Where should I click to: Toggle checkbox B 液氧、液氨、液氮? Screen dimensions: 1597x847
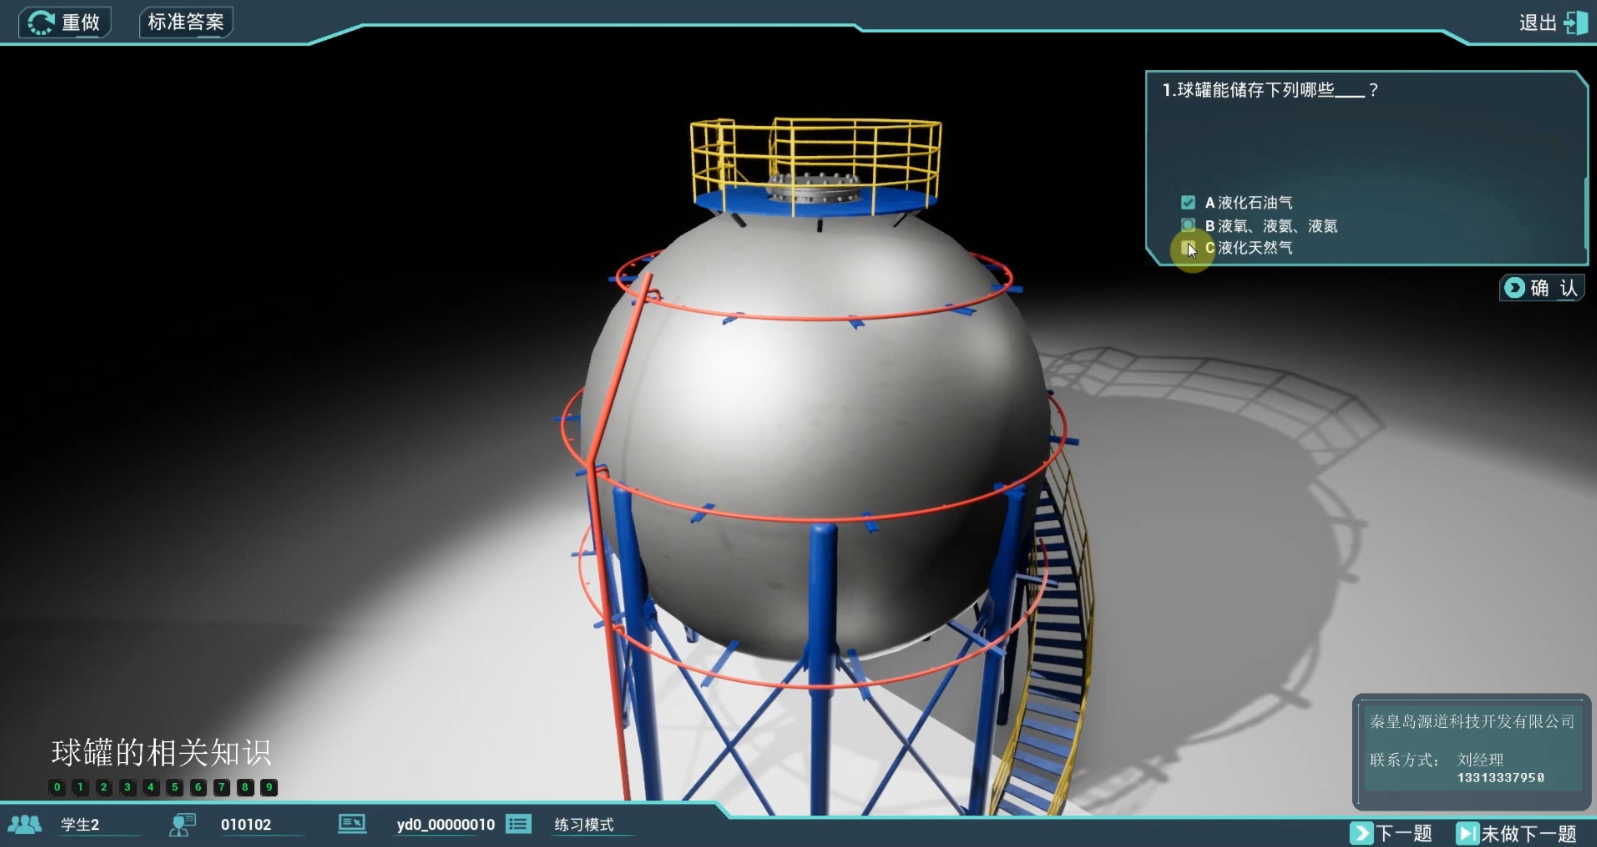point(1188,226)
